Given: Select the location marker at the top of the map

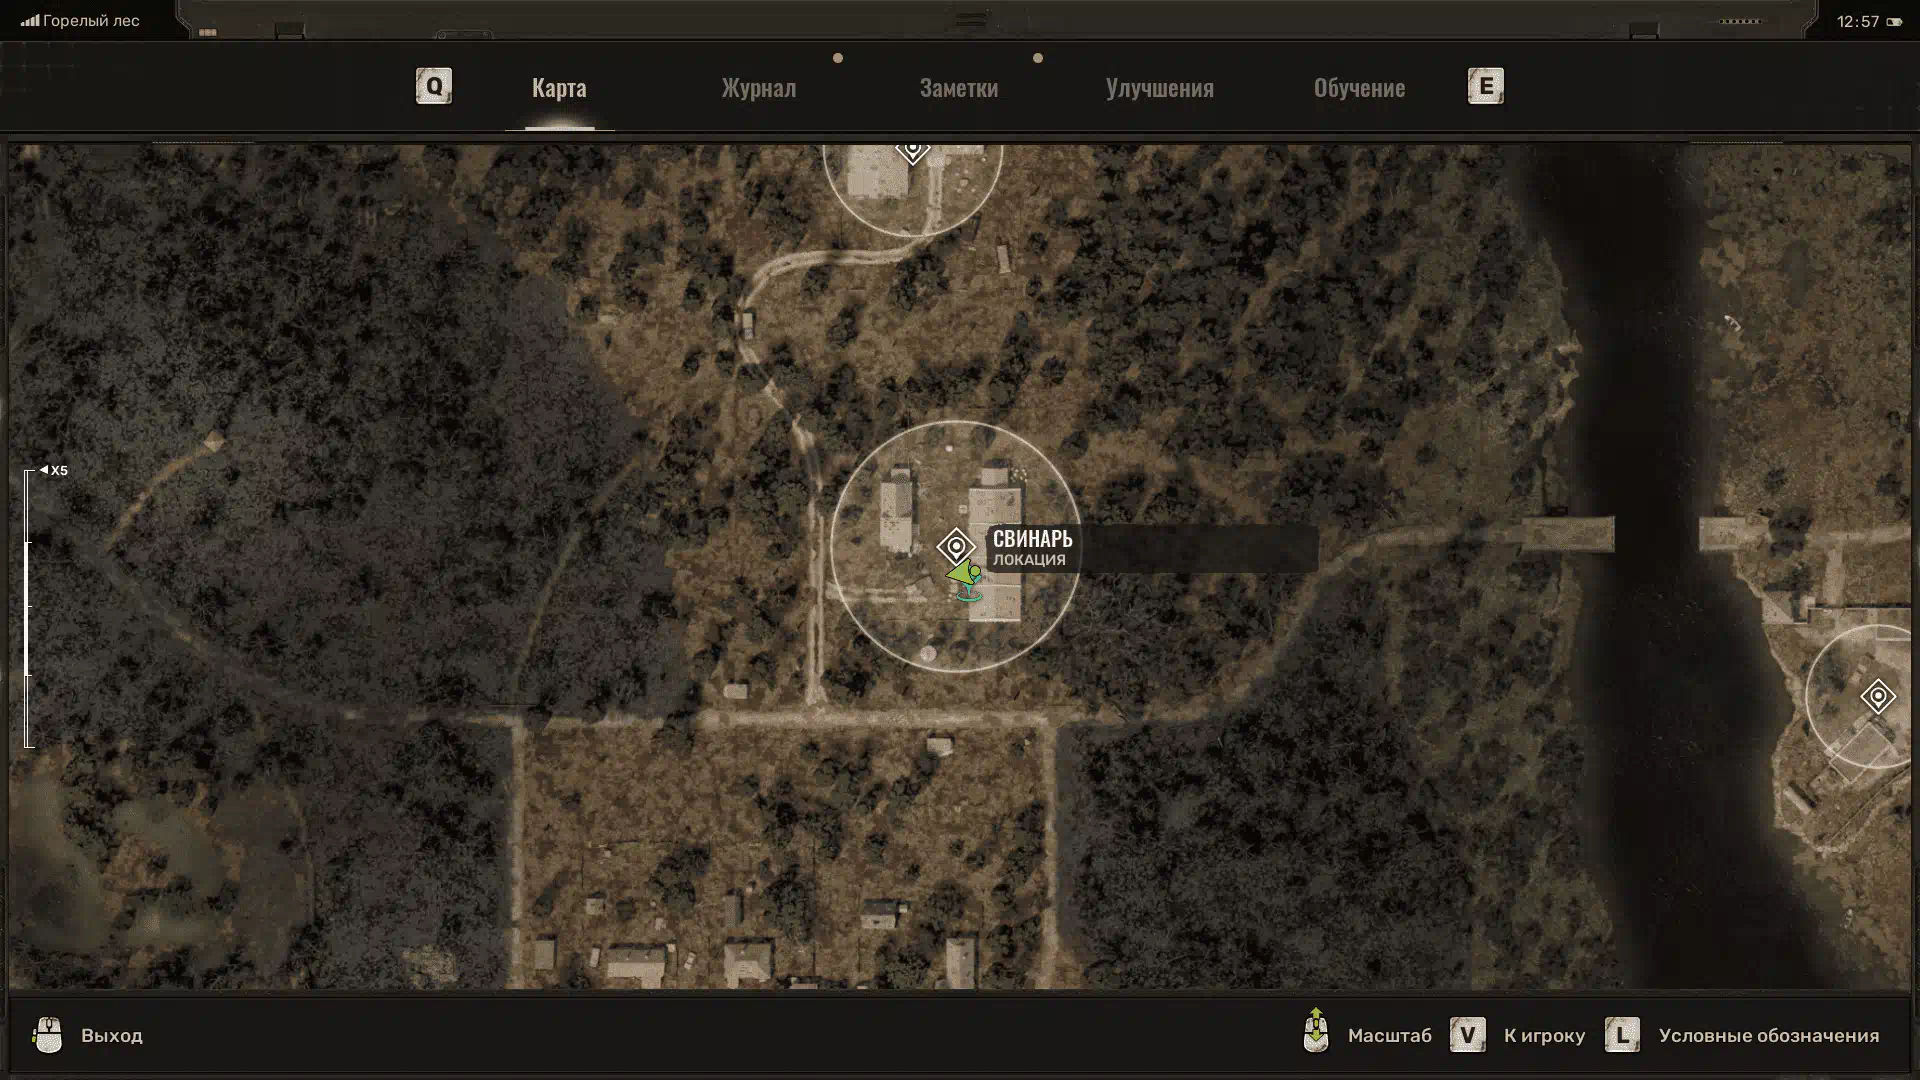Looking at the screenshot, I should pyautogui.click(x=912, y=150).
